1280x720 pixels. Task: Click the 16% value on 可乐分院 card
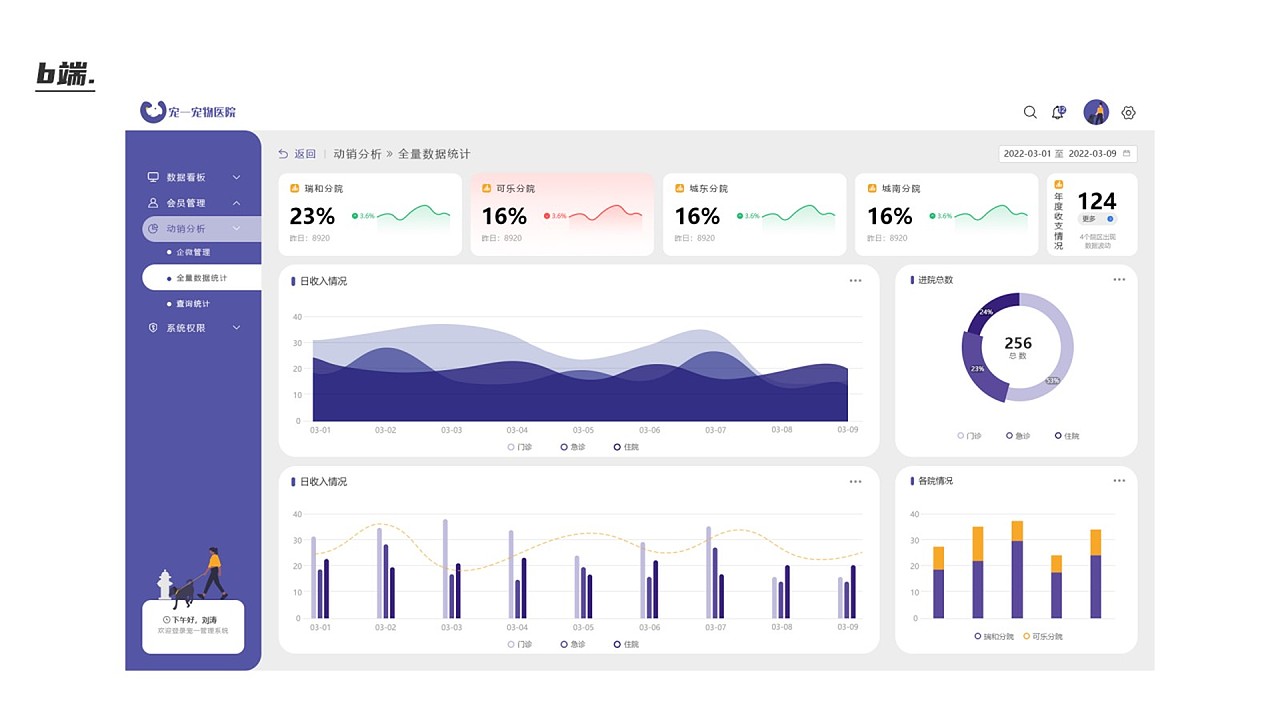[x=504, y=216]
